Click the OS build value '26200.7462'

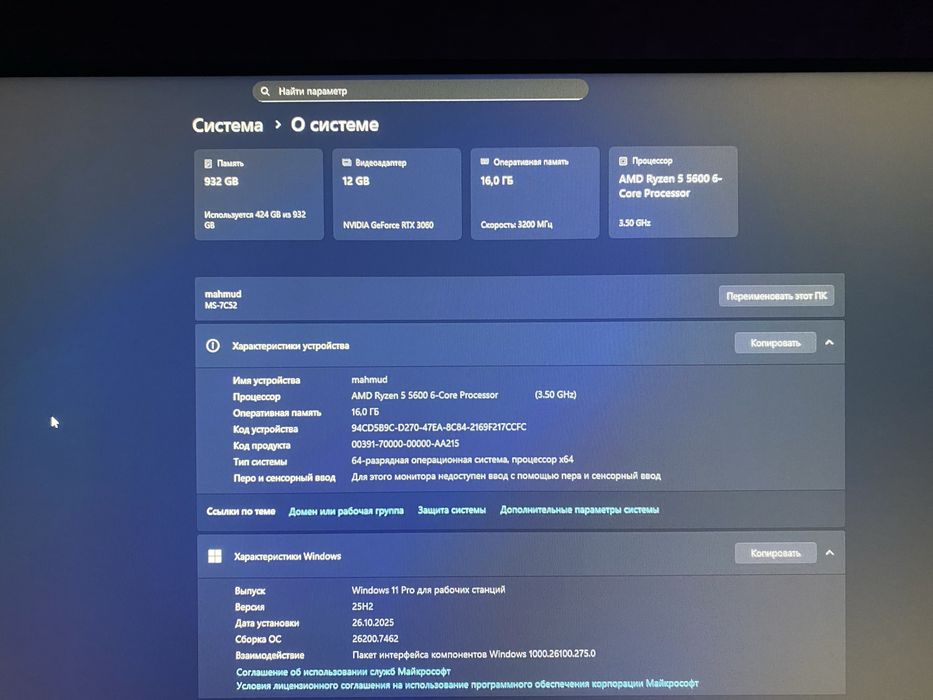[375, 639]
